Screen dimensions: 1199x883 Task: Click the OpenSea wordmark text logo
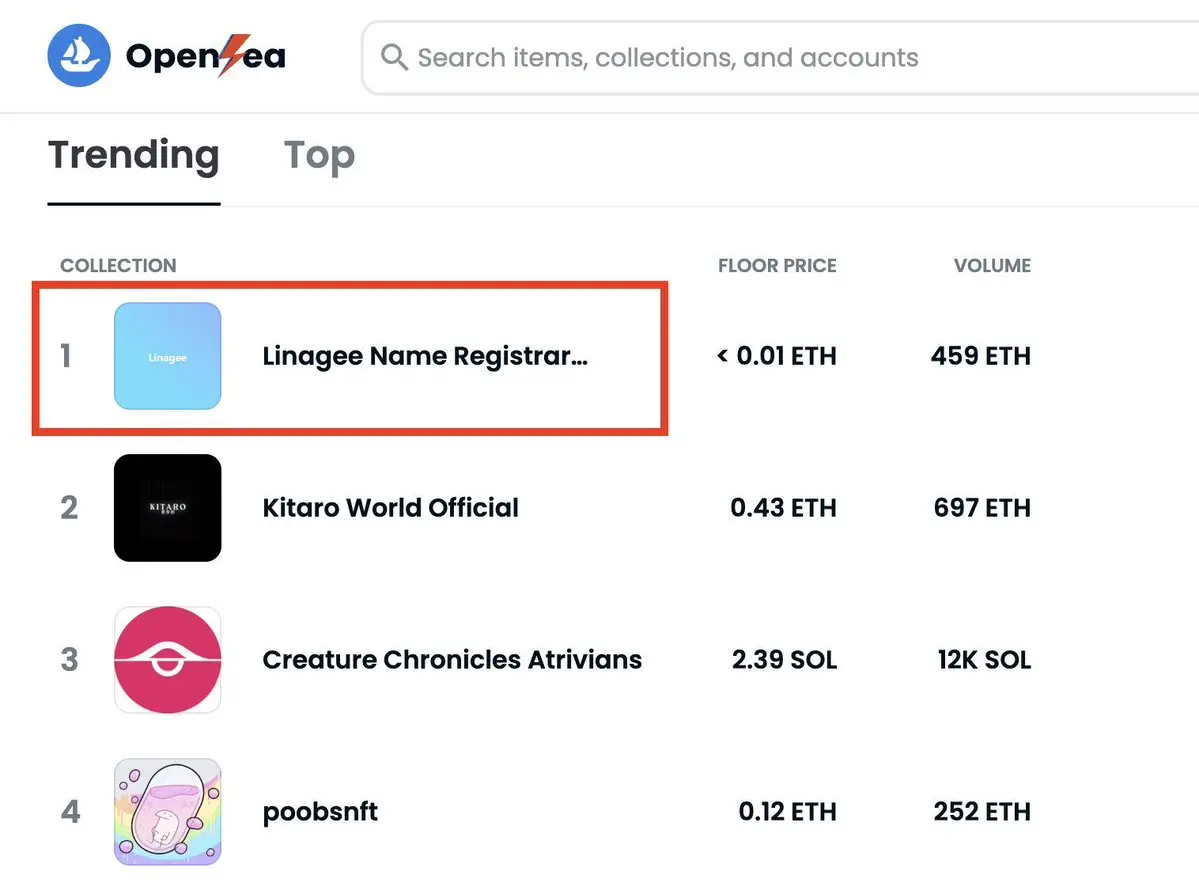click(206, 56)
